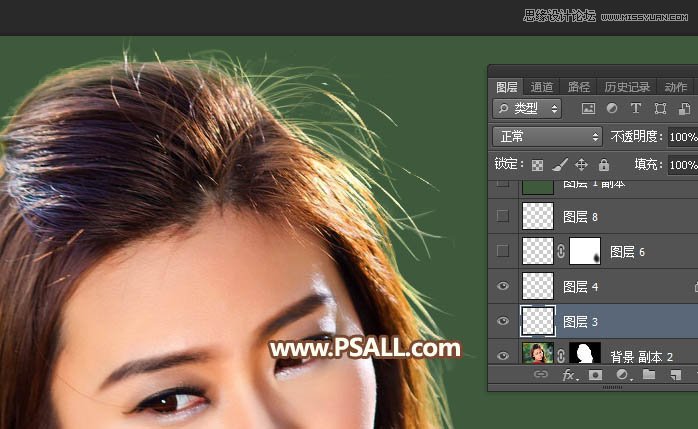Click layer name 图层 3
This screenshot has height=429, width=698.
click(580, 322)
